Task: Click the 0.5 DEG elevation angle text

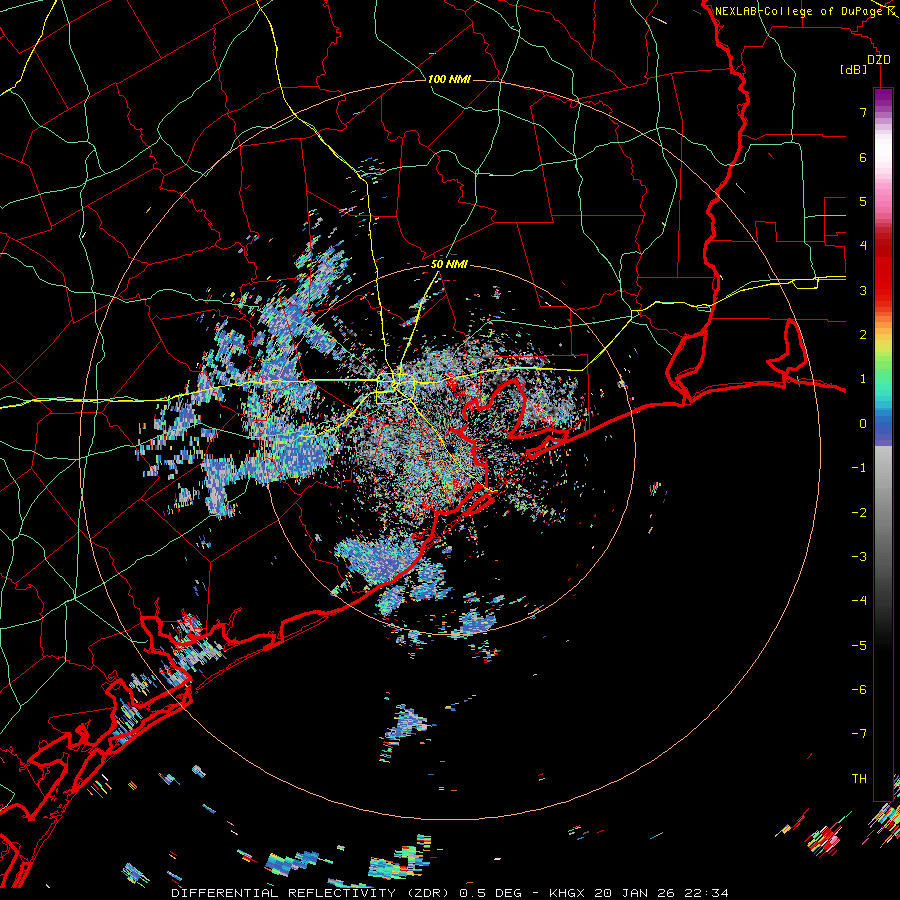Action: click(x=490, y=893)
